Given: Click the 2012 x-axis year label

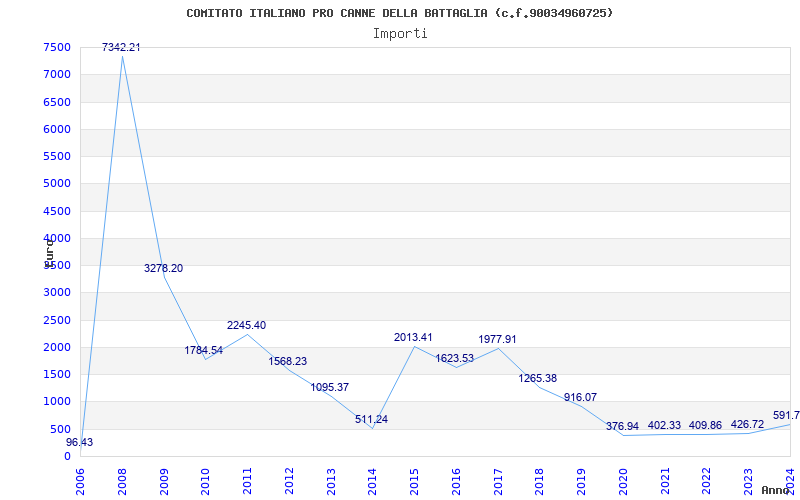Looking at the screenshot, I should pos(289,482).
